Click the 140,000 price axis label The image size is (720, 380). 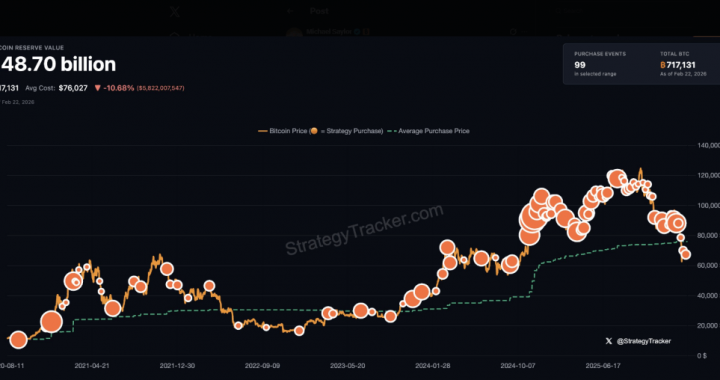click(x=708, y=145)
